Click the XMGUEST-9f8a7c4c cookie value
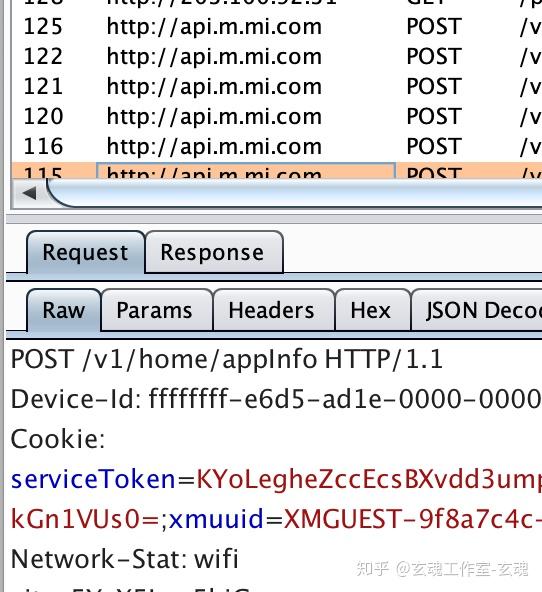The width and height of the screenshot is (542, 592). pyautogui.click(x=413, y=519)
